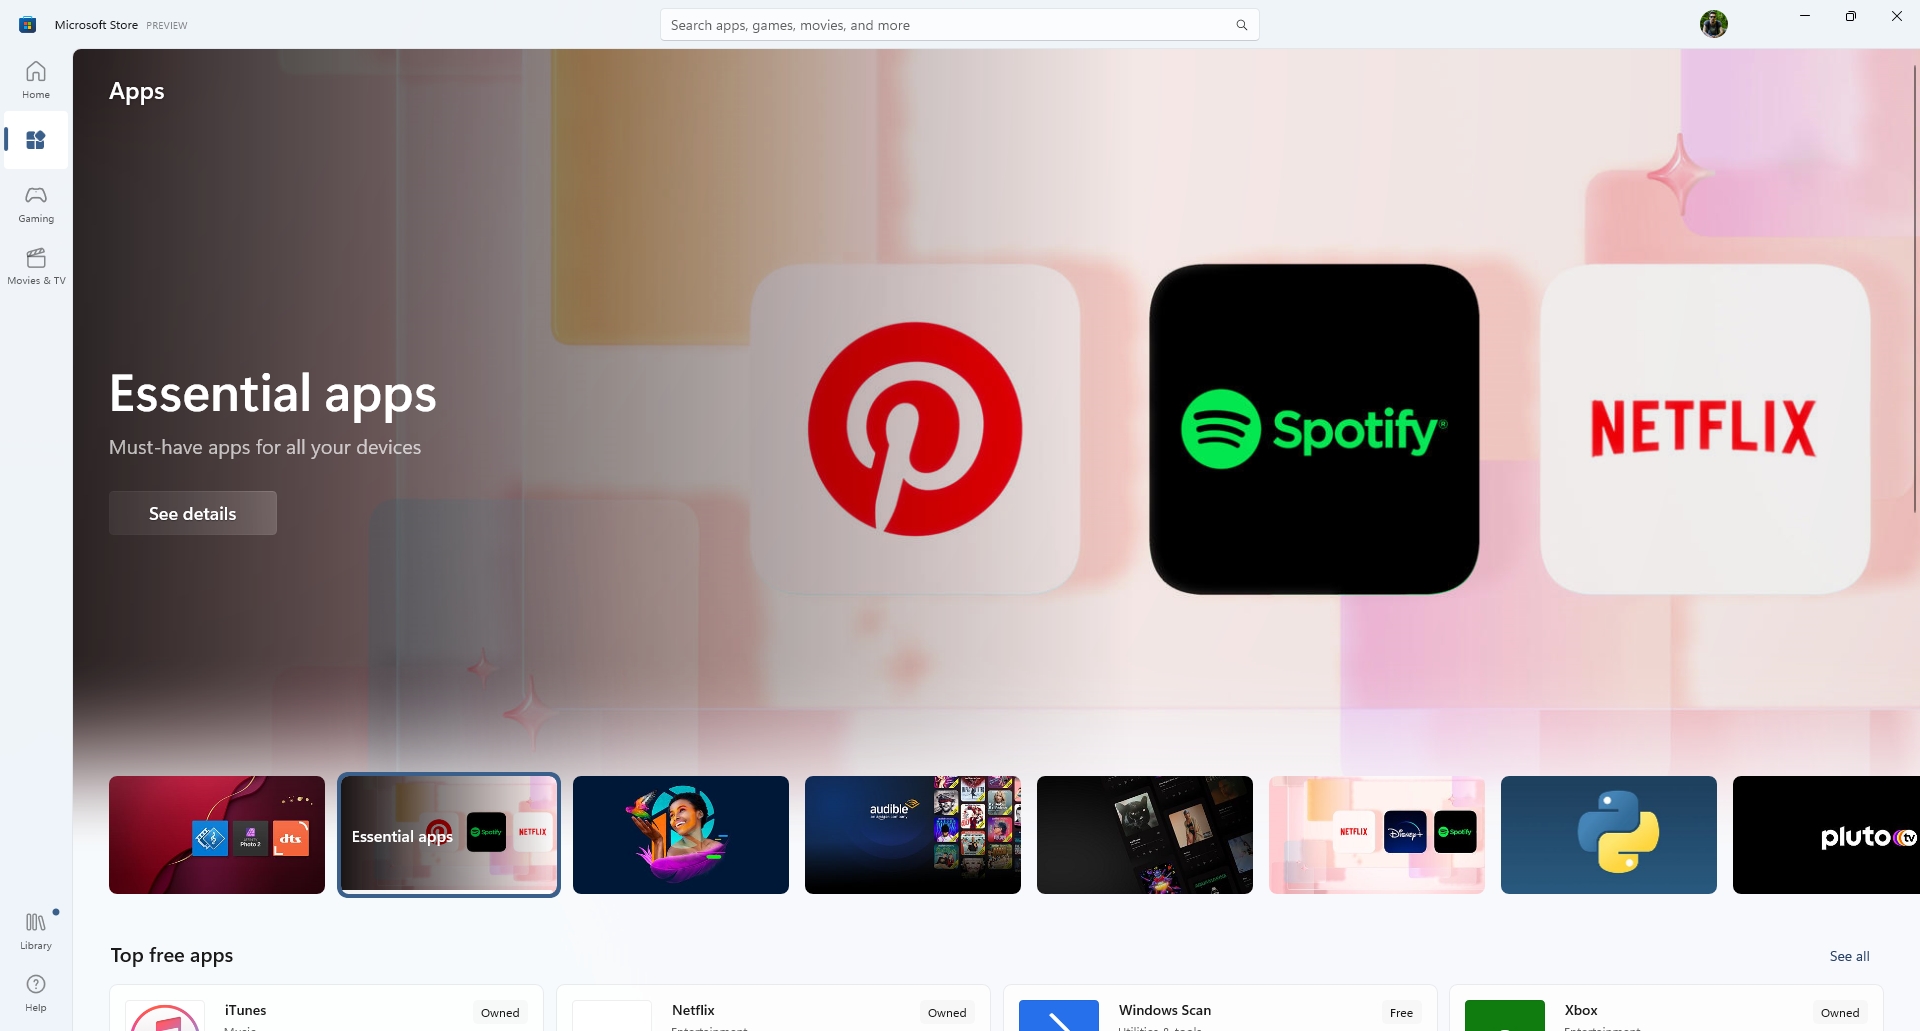Click the Help icon
Screen dimensions: 1920x1031
click(36, 992)
